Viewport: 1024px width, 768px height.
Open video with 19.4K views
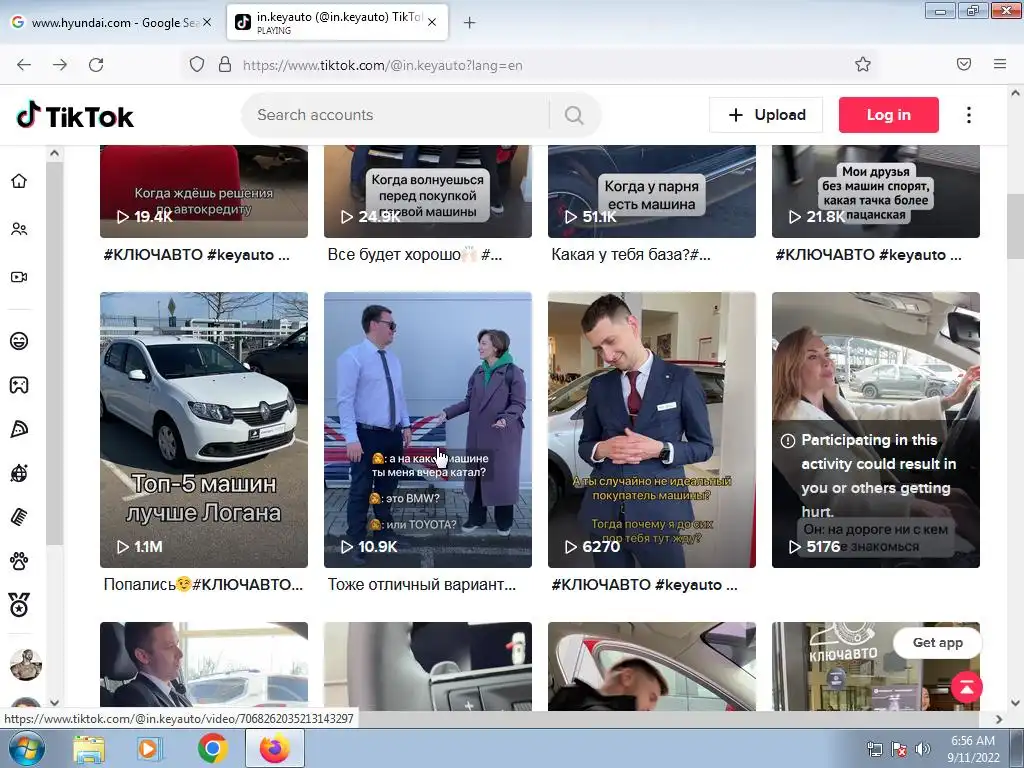[x=204, y=191]
